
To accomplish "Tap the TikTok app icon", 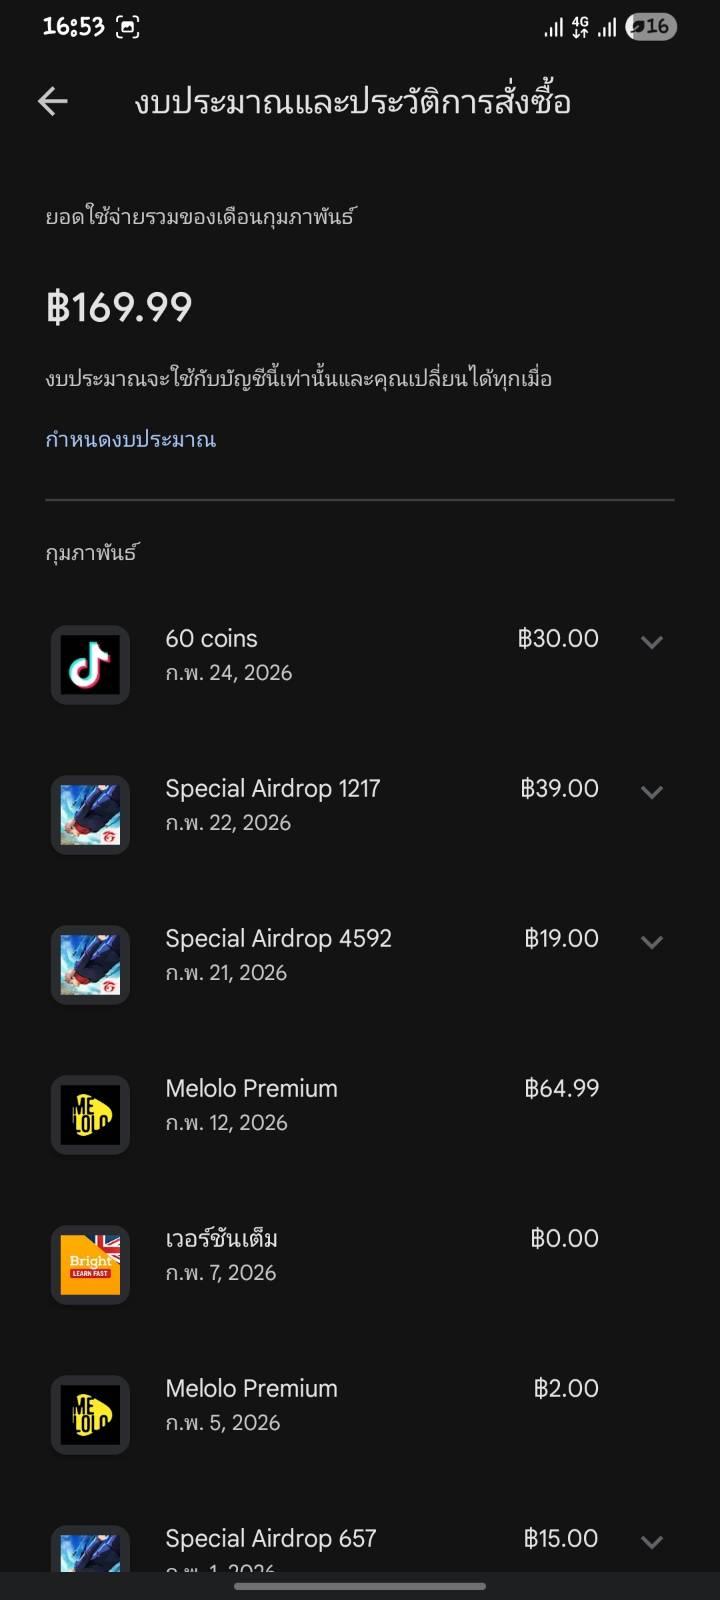I will click(90, 665).
